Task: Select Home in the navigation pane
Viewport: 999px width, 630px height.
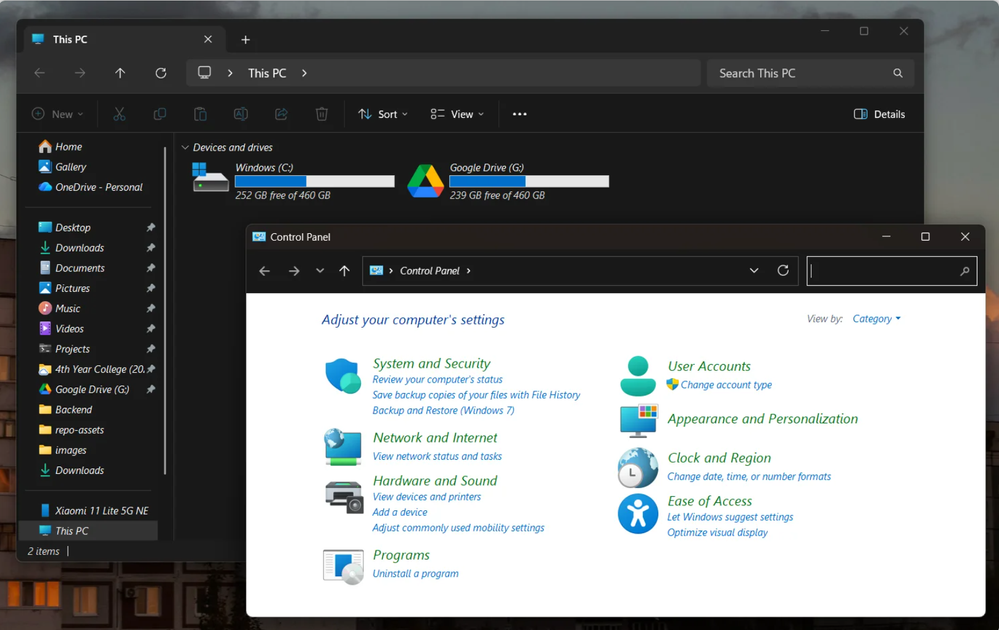Action: [x=60, y=147]
